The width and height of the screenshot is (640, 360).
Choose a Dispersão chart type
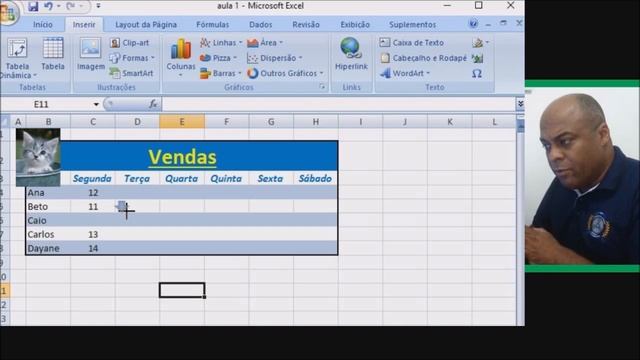click(x=274, y=58)
